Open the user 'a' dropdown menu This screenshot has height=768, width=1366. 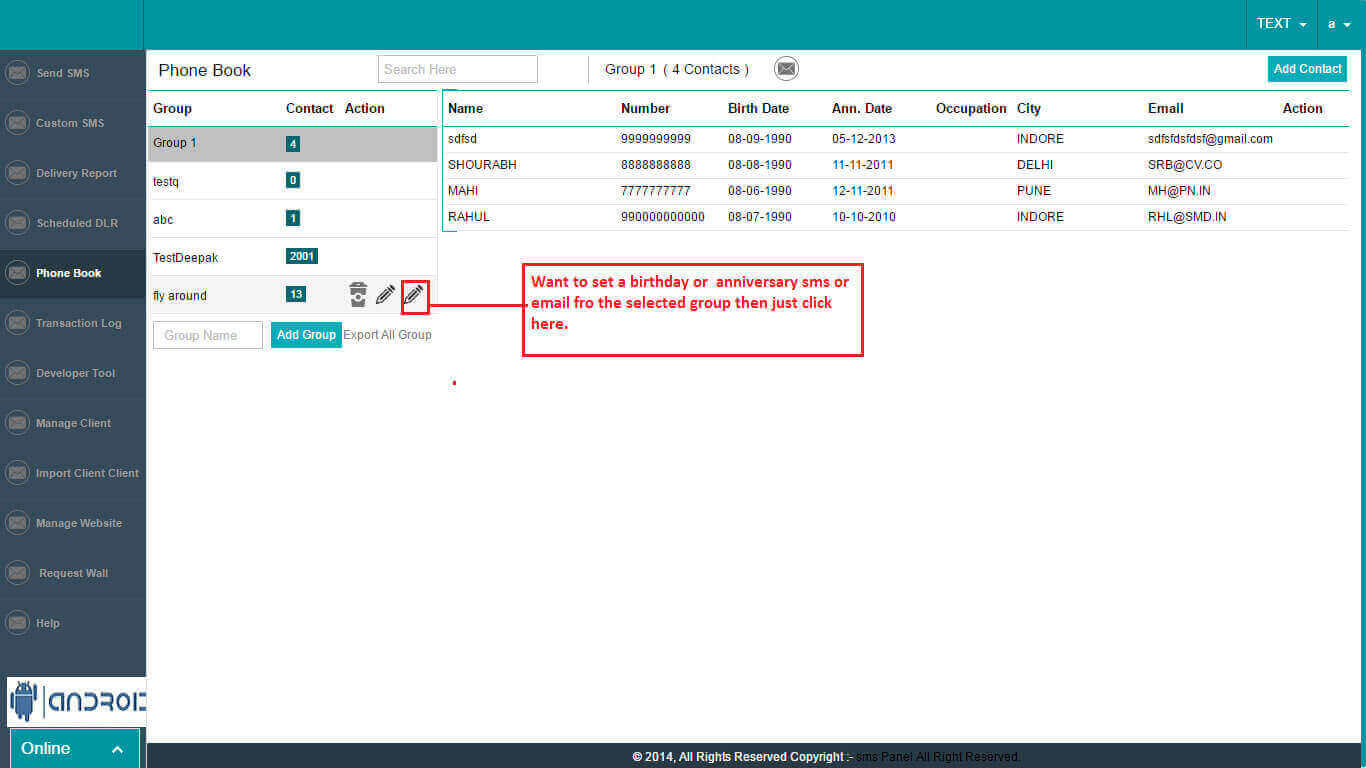click(1339, 24)
